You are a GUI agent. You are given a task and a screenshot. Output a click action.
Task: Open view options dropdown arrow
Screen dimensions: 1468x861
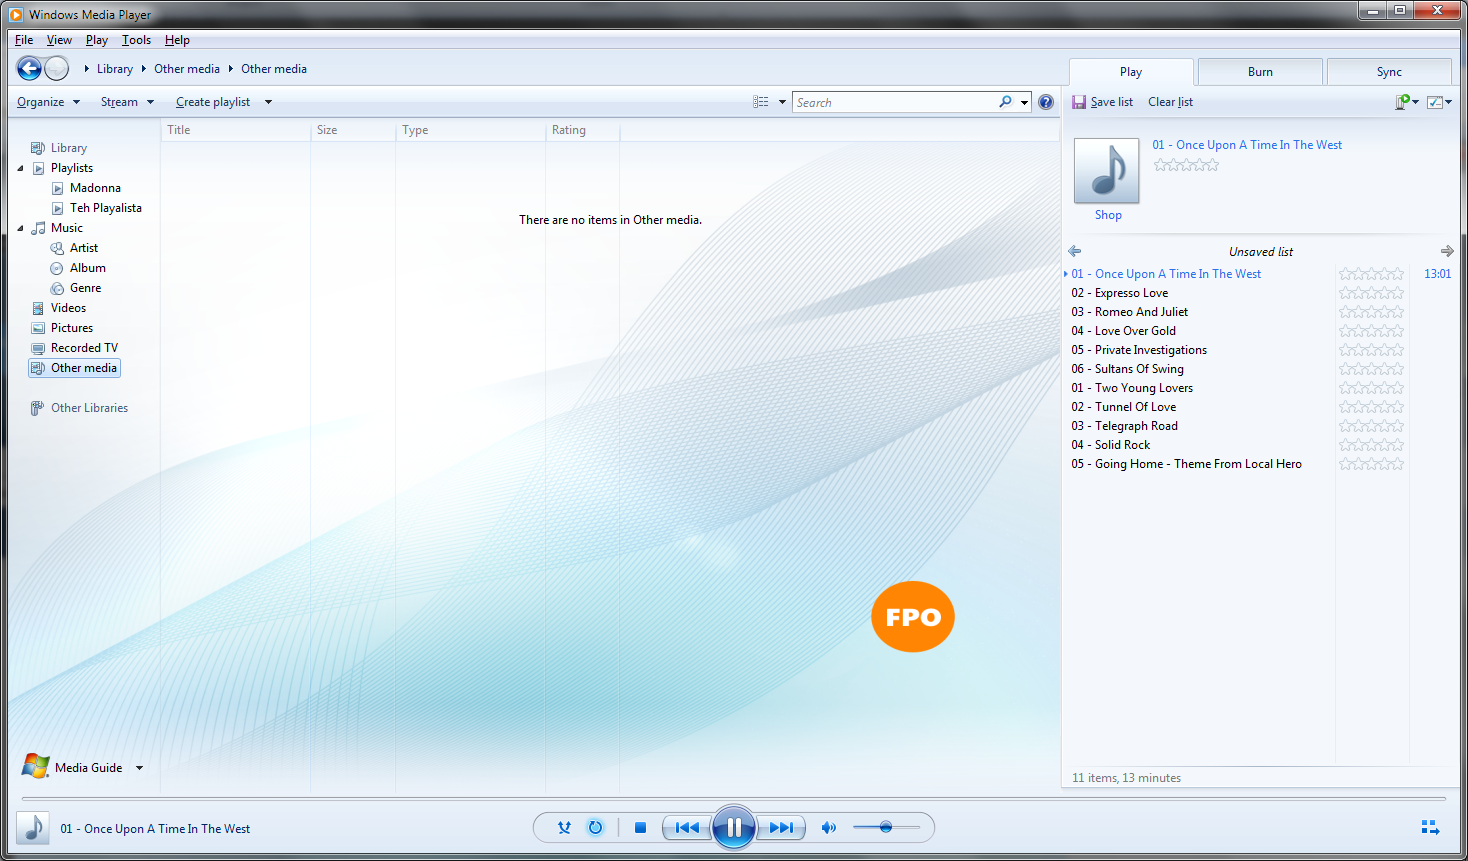[x=782, y=102]
